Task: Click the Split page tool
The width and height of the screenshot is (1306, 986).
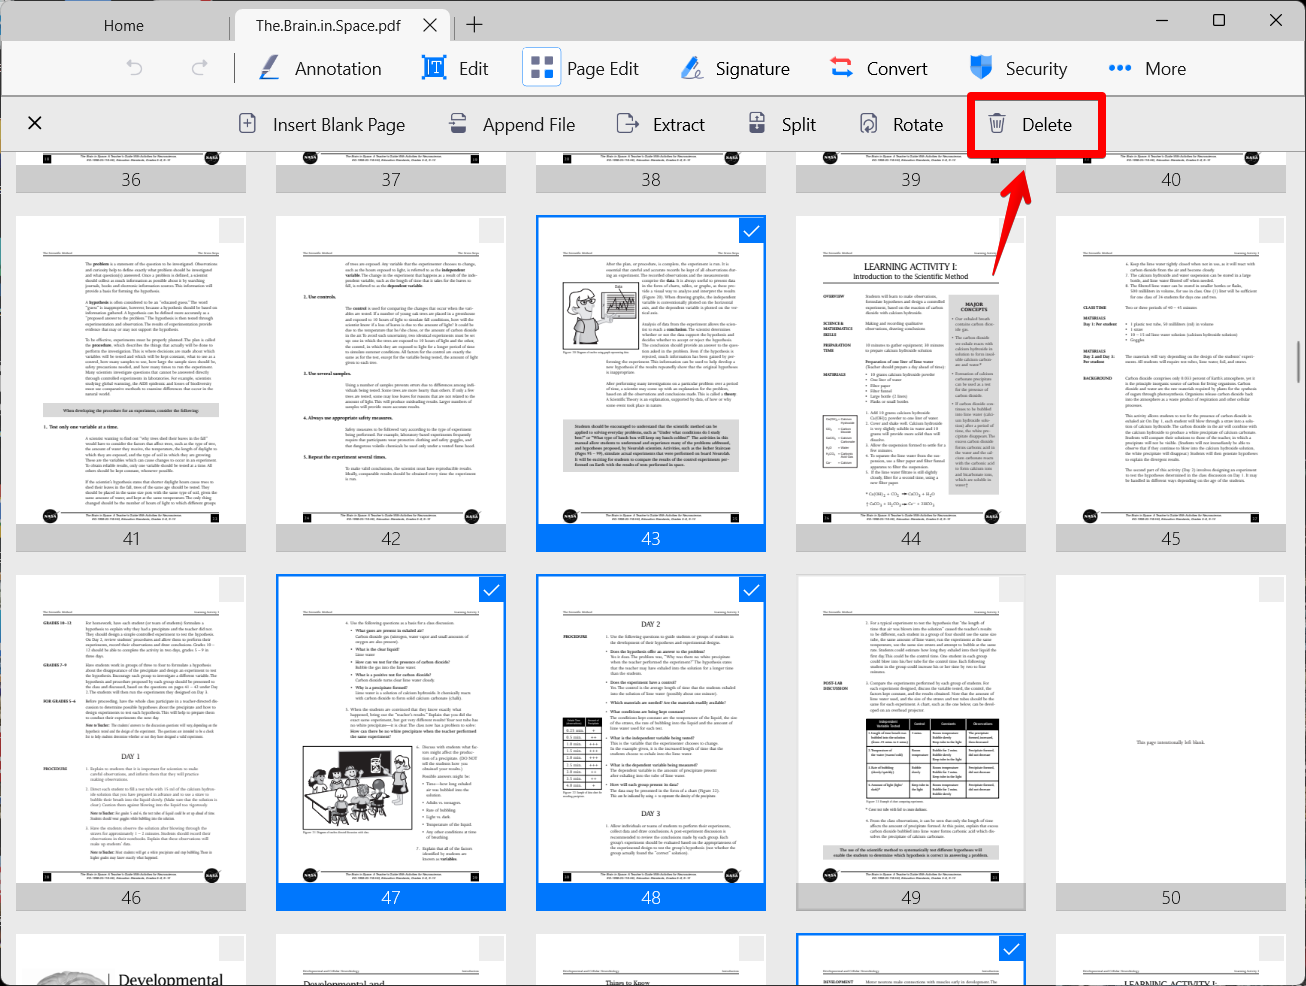Action: [758, 124]
